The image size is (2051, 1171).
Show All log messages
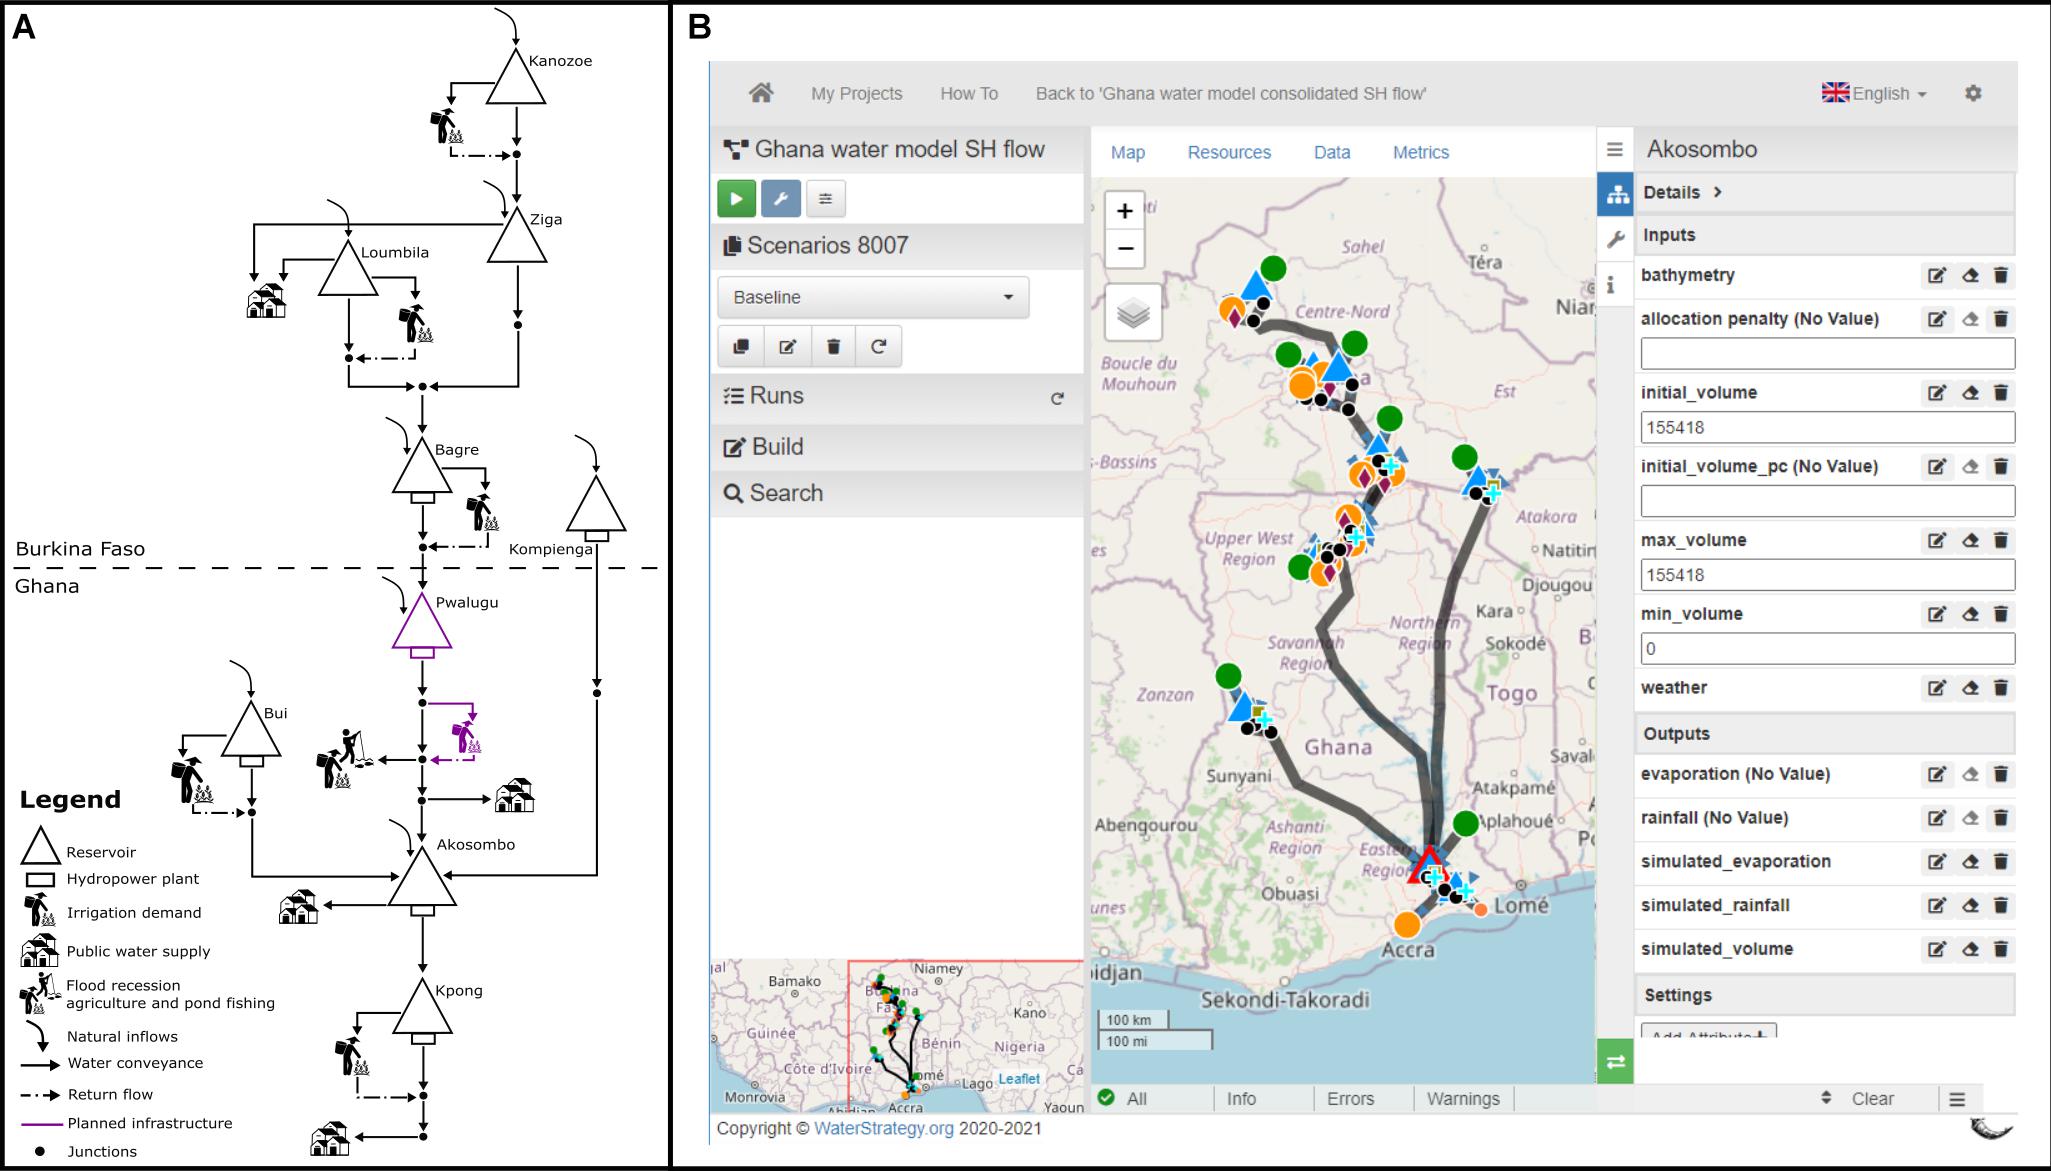1137,1099
